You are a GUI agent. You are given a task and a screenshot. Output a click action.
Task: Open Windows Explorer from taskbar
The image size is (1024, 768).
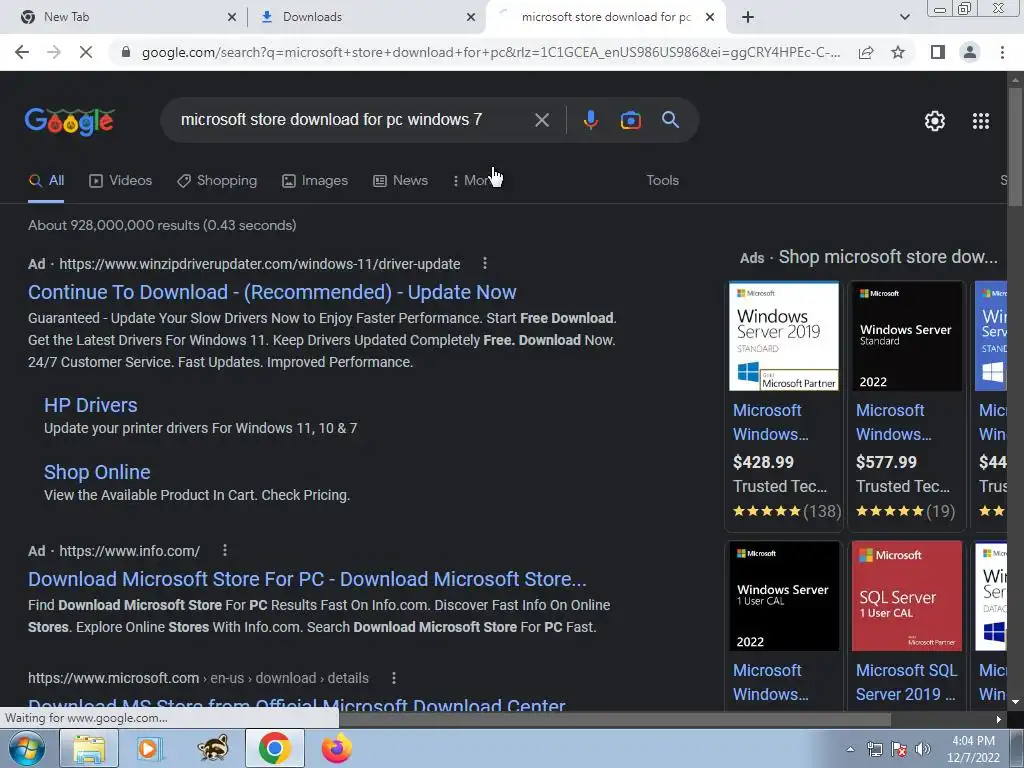89,748
